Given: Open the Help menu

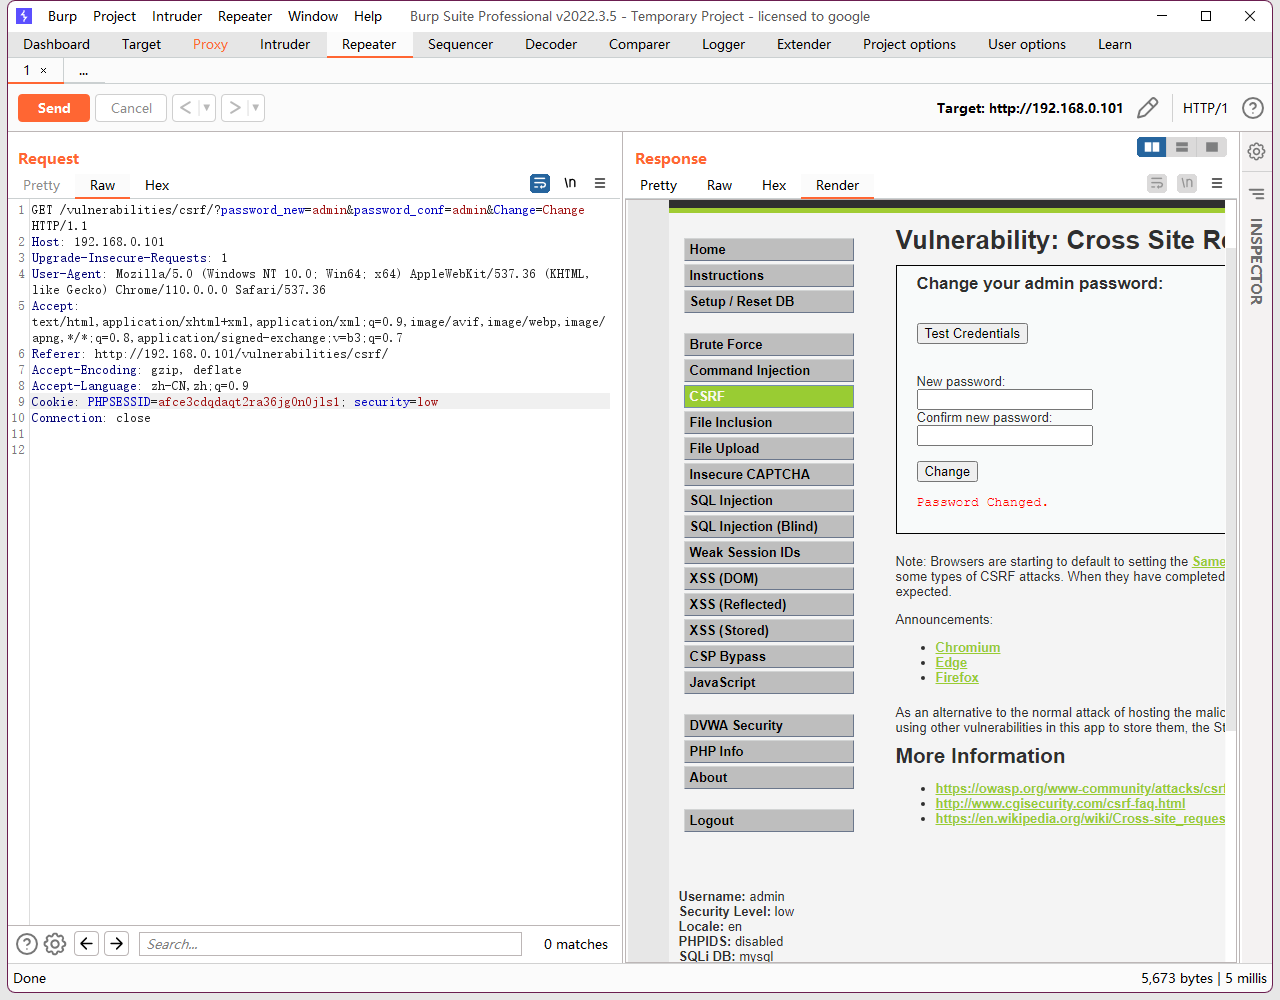Looking at the screenshot, I should pyautogui.click(x=368, y=16).
